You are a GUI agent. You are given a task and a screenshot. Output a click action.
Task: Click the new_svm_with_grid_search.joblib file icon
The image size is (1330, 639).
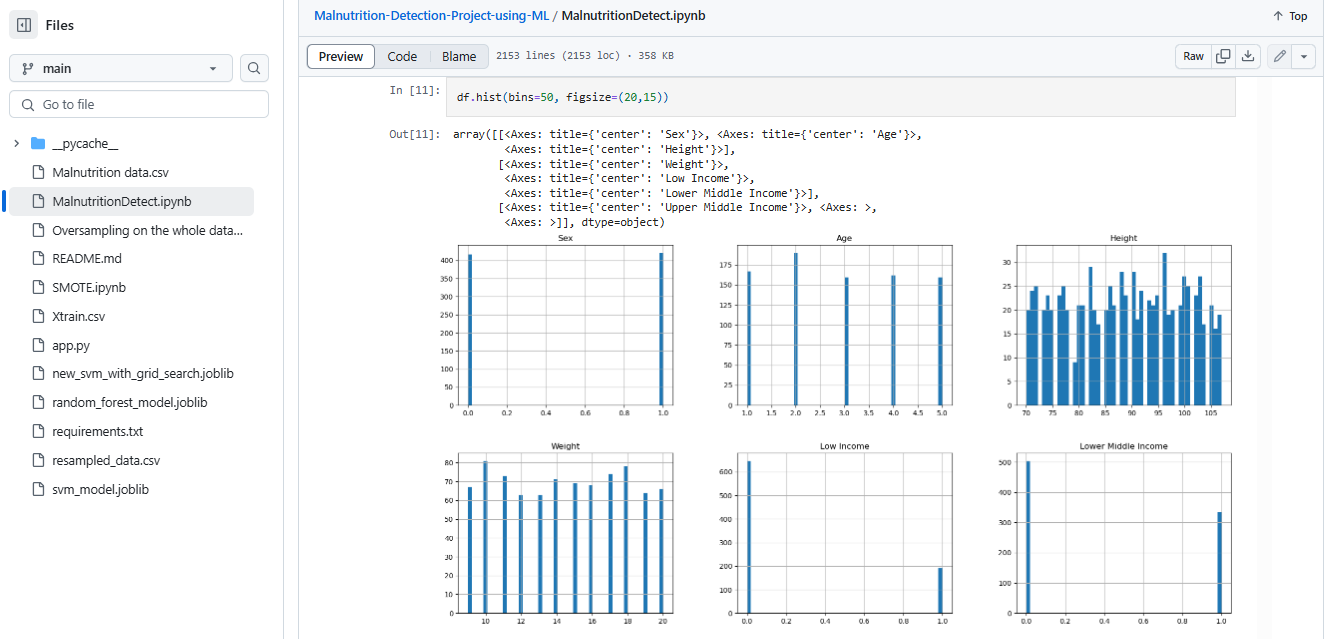point(38,374)
